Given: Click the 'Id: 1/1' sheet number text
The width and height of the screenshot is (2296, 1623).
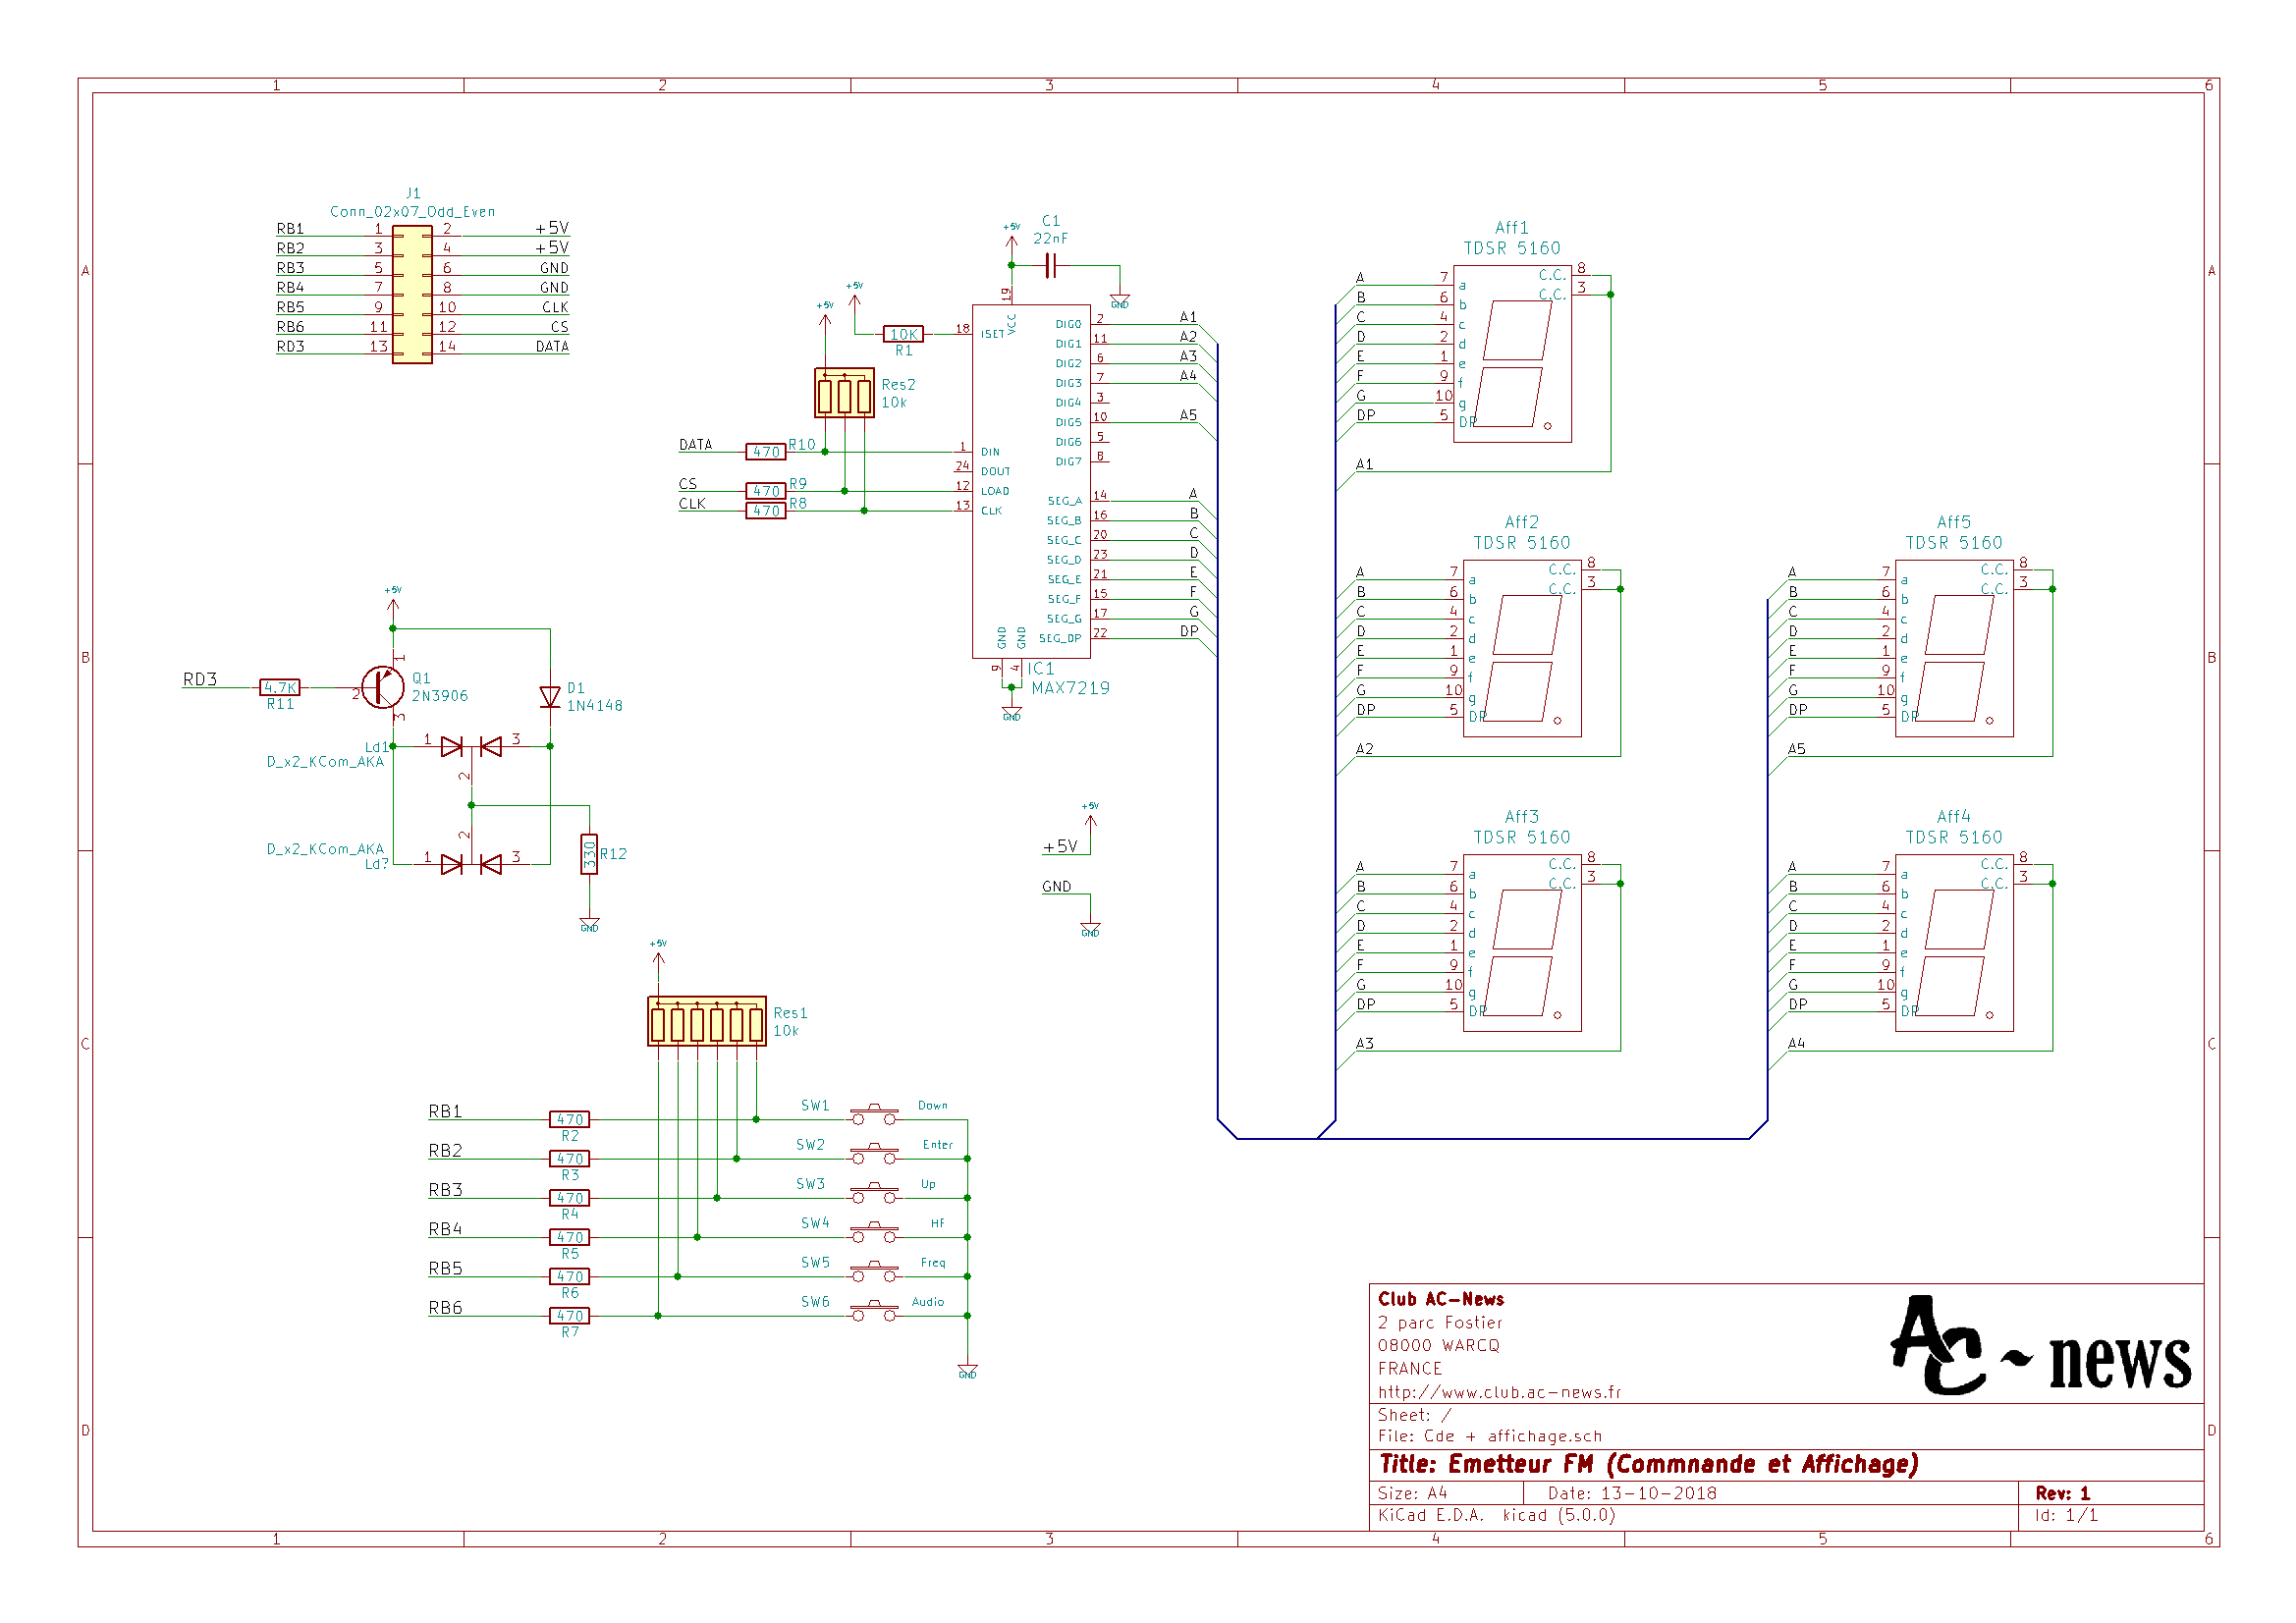Looking at the screenshot, I should [x=2066, y=1515].
